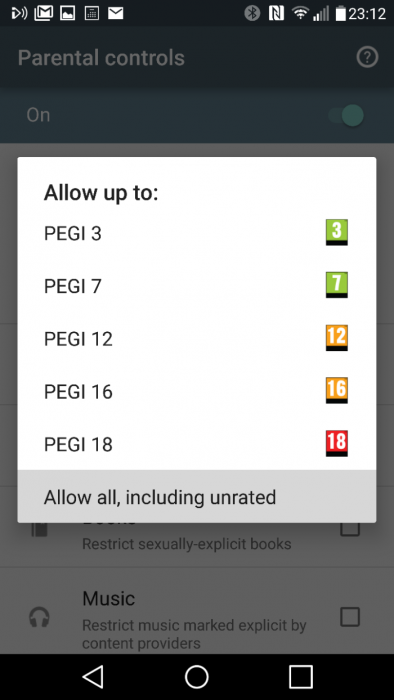The image size is (394, 700).
Task: Open Music restriction setting row
Action: pos(197,617)
